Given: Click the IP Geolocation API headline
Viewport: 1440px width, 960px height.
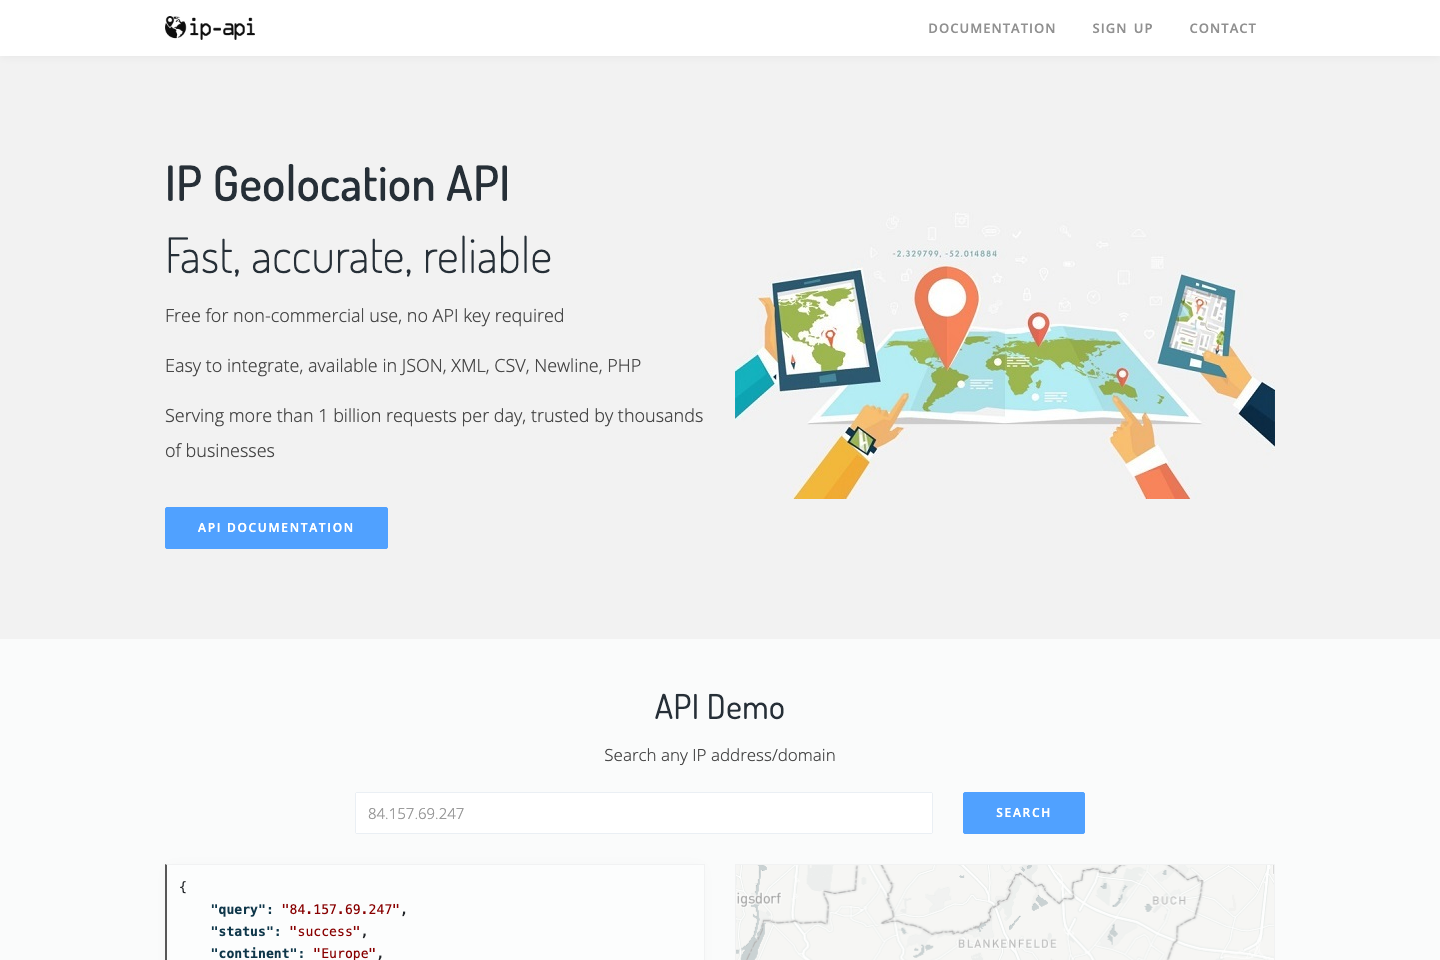Looking at the screenshot, I should click(337, 184).
